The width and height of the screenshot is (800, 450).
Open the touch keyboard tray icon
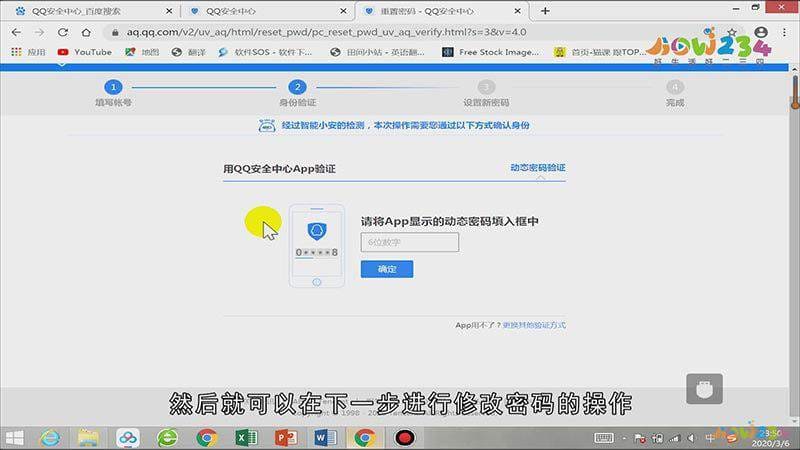coord(604,438)
